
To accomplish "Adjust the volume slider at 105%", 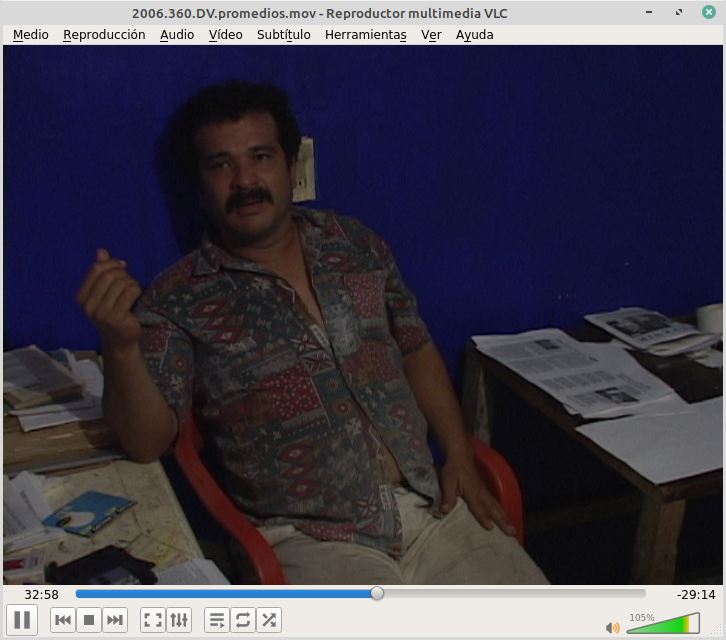I will [663, 623].
